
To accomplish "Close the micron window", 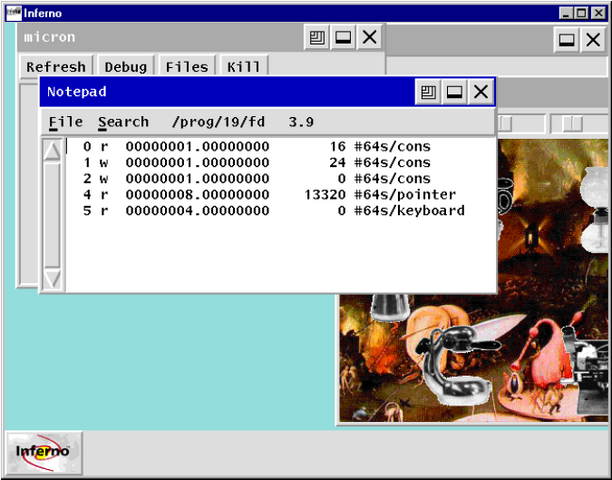I will coord(369,37).
